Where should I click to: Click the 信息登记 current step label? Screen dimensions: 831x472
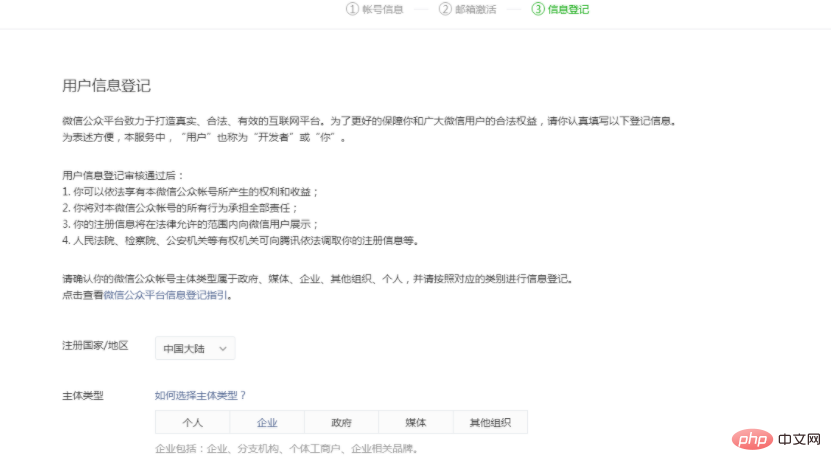(x=568, y=9)
